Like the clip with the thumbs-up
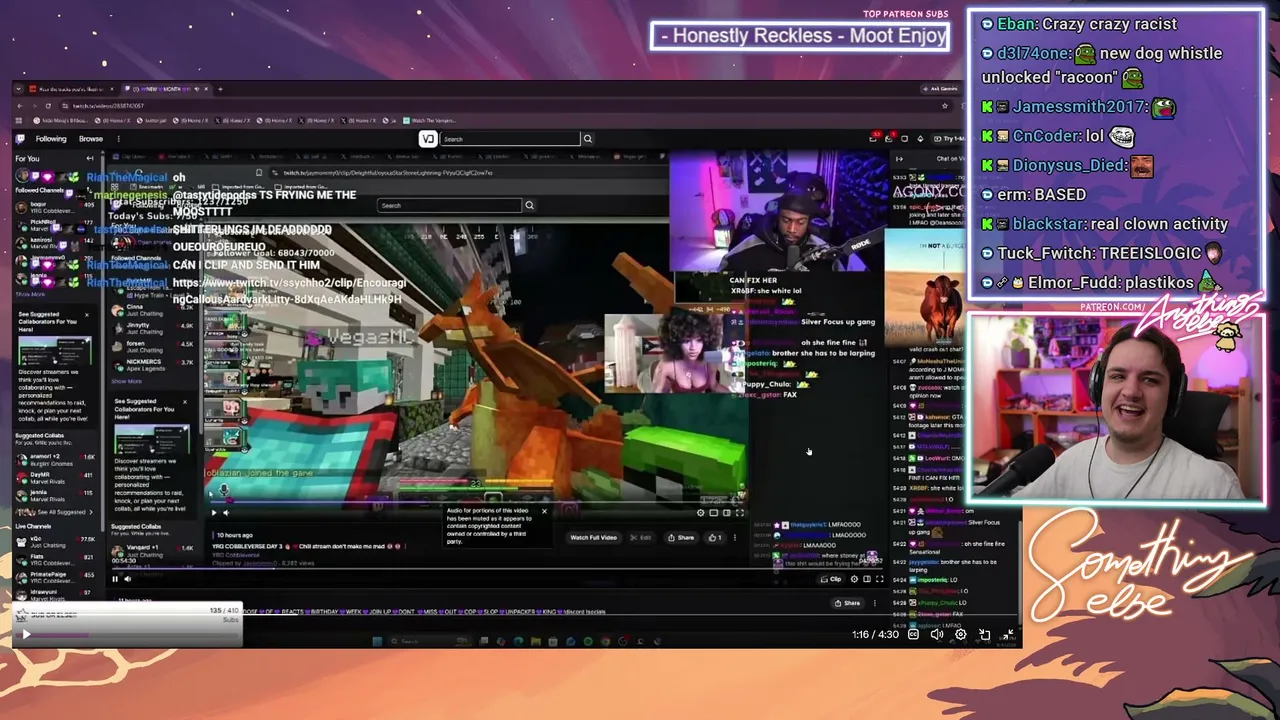 point(714,538)
